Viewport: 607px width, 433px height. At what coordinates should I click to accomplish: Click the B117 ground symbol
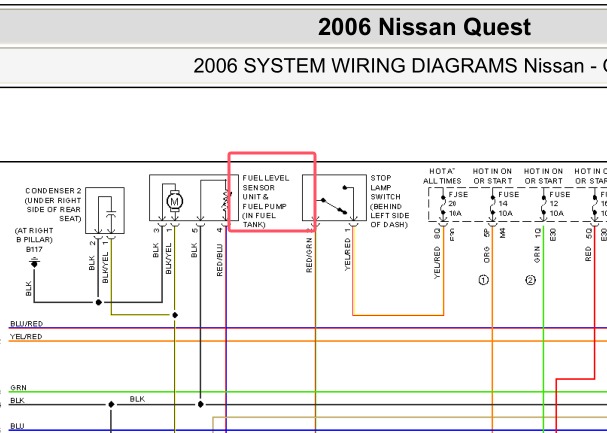pos(34,263)
